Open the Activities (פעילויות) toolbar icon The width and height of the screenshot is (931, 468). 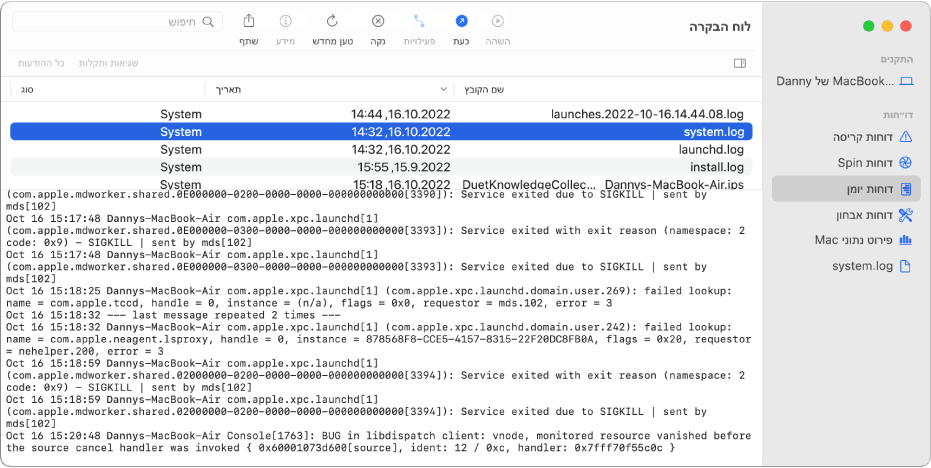point(419,21)
